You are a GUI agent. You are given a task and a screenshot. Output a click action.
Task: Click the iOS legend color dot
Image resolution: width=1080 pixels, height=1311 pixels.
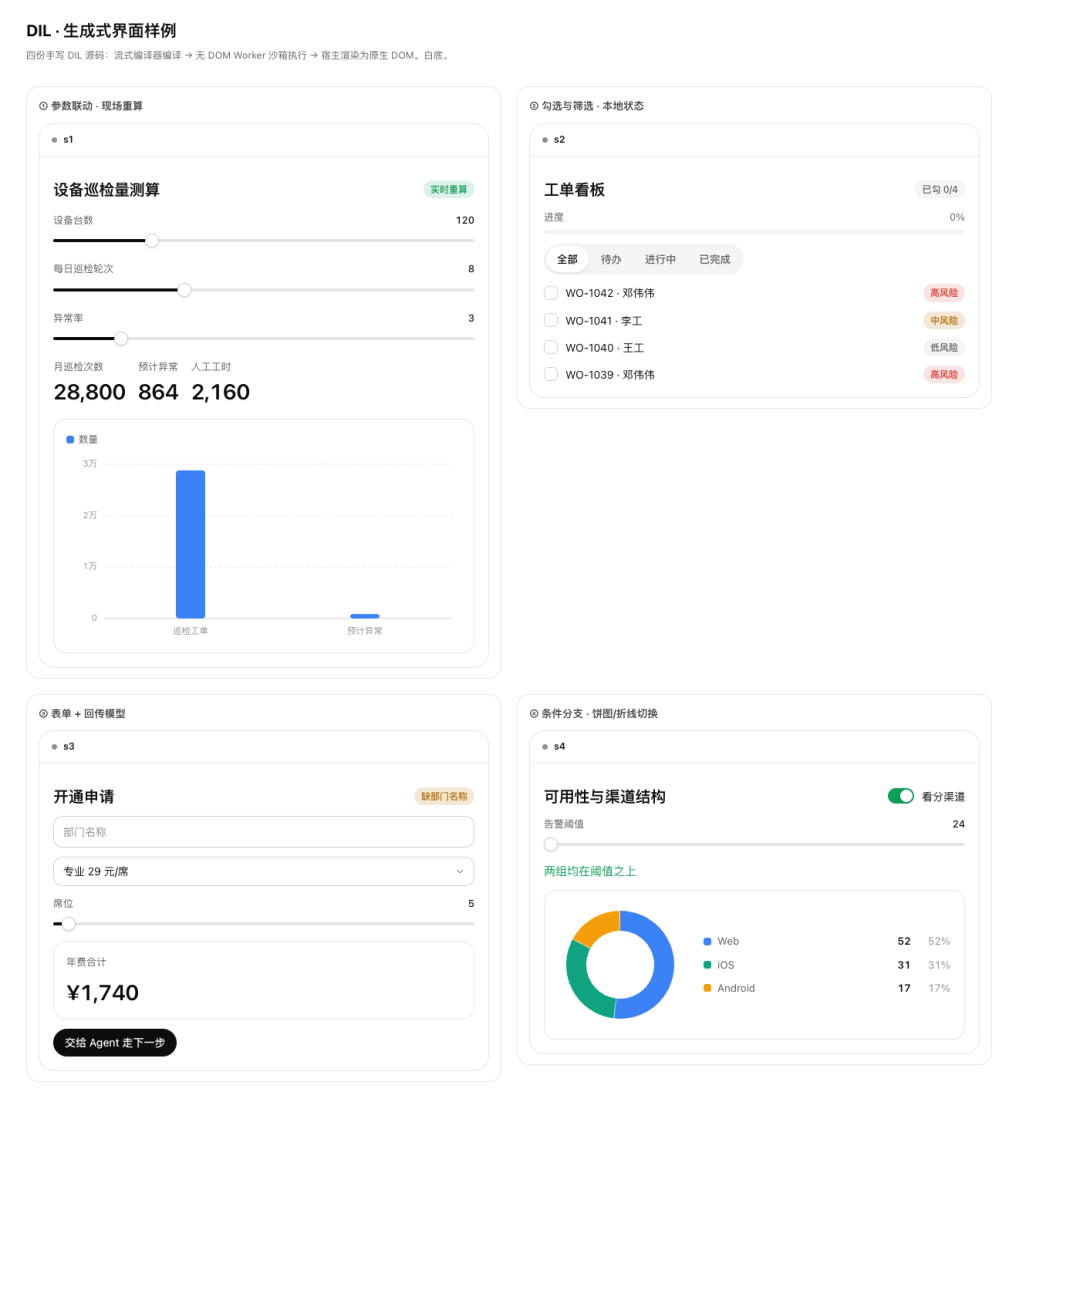[707, 965]
